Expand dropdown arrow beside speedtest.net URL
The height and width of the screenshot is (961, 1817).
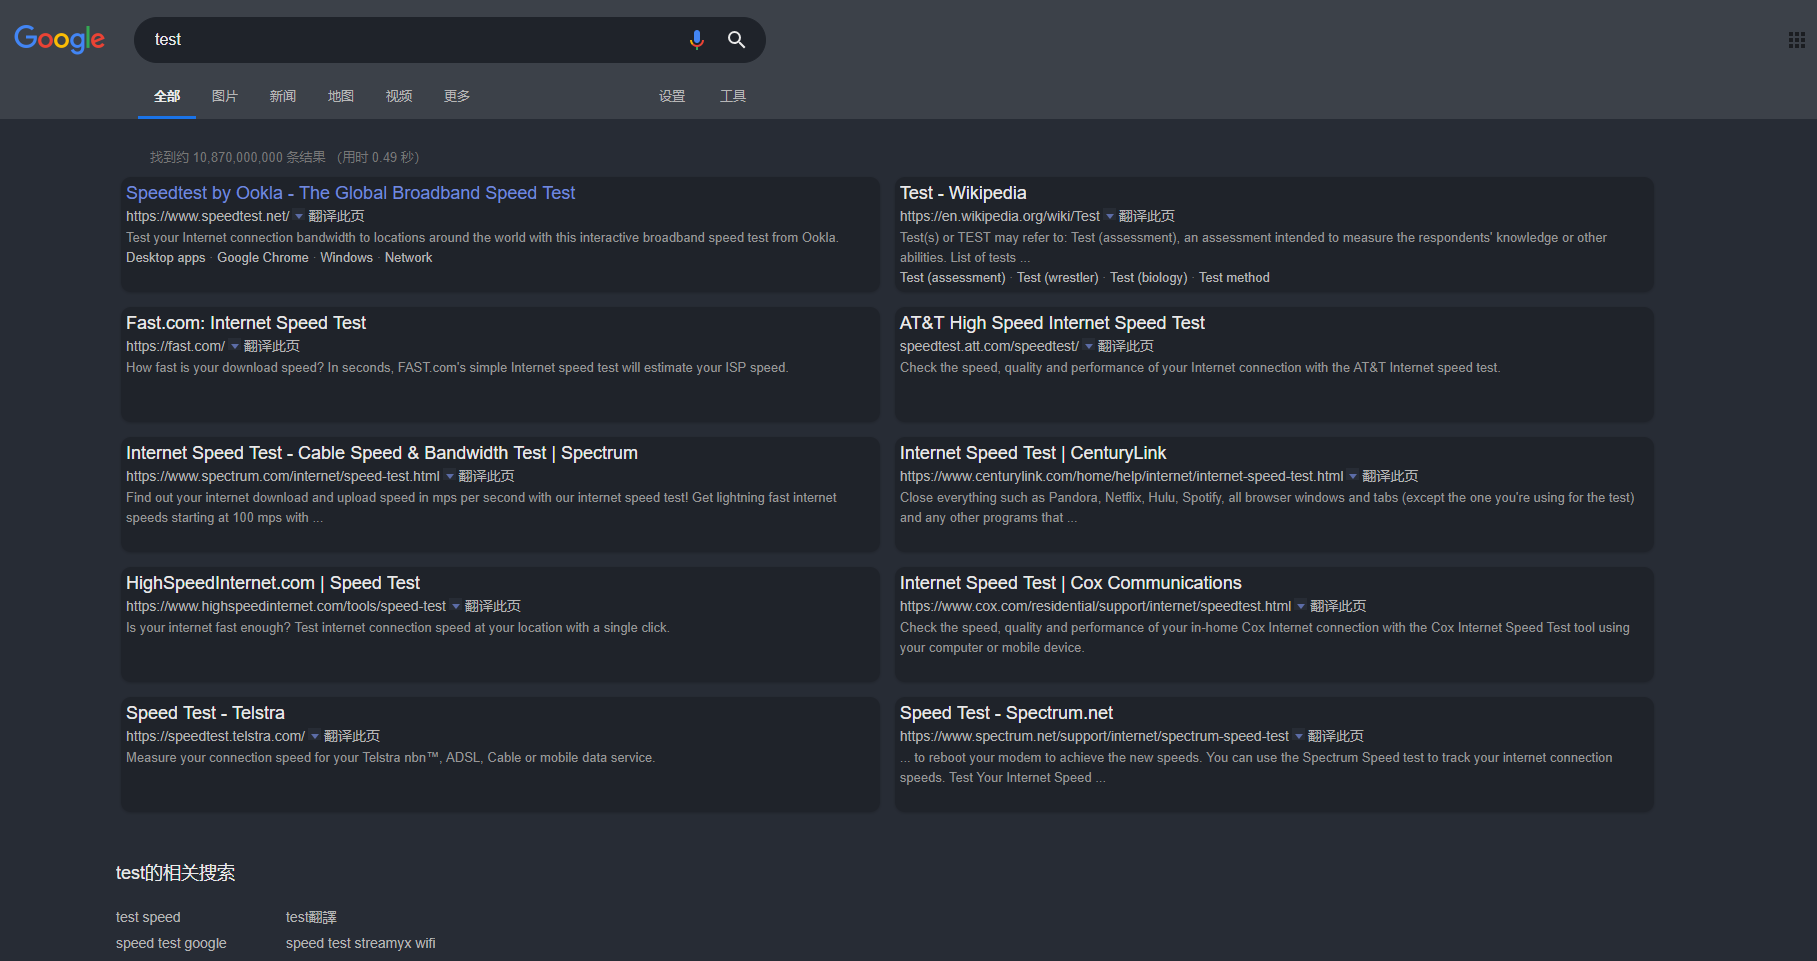click(299, 216)
